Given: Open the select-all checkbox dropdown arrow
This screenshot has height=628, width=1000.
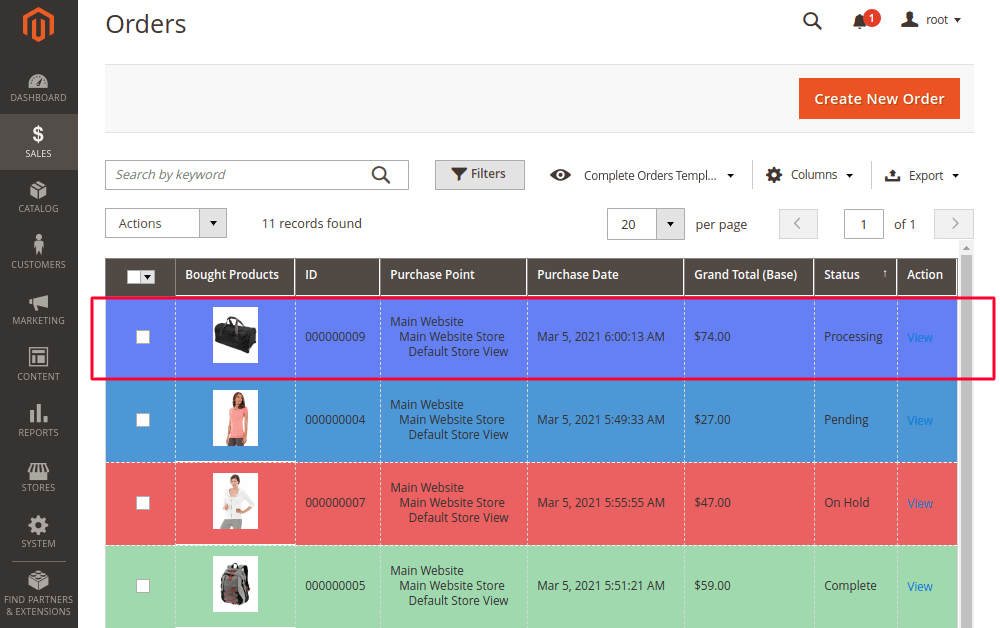Looking at the screenshot, I should [x=148, y=277].
